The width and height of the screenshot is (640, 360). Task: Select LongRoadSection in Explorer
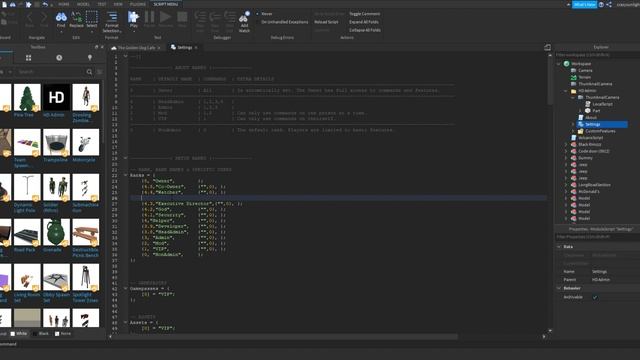point(594,185)
